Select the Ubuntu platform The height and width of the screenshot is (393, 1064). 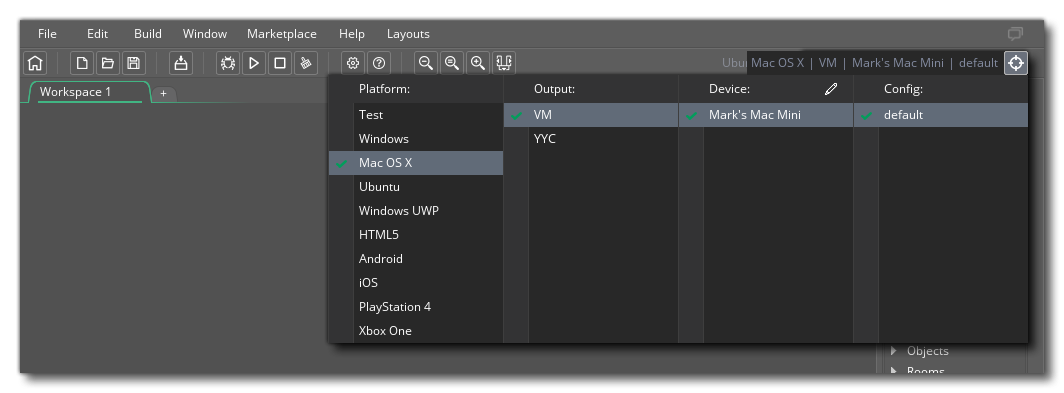click(x=416, y=187)
